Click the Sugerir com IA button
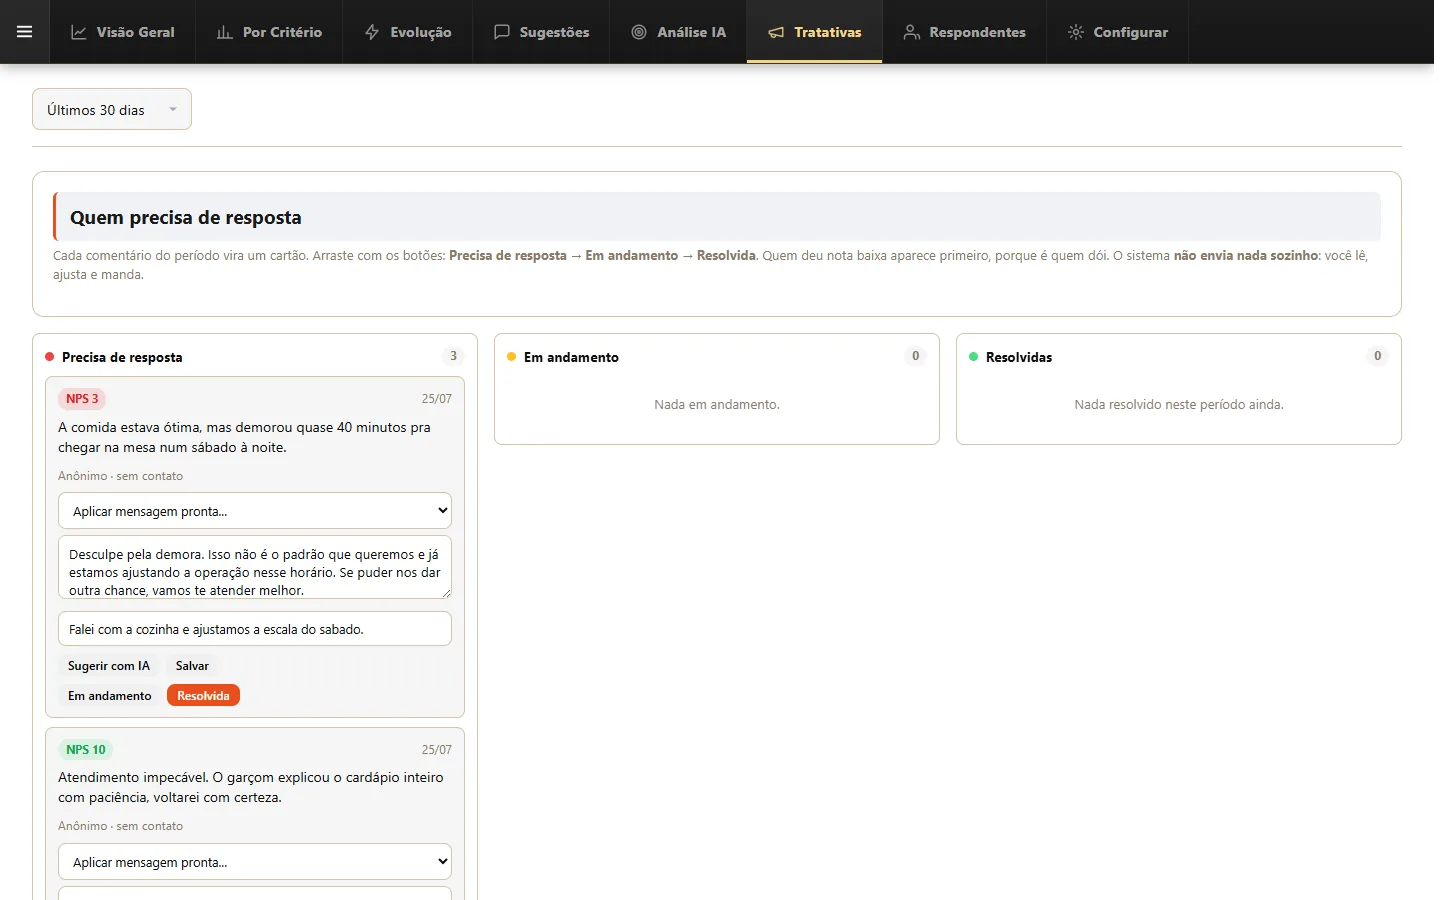Viewport: 1440px width, 900px height. (x=109, y=666)
